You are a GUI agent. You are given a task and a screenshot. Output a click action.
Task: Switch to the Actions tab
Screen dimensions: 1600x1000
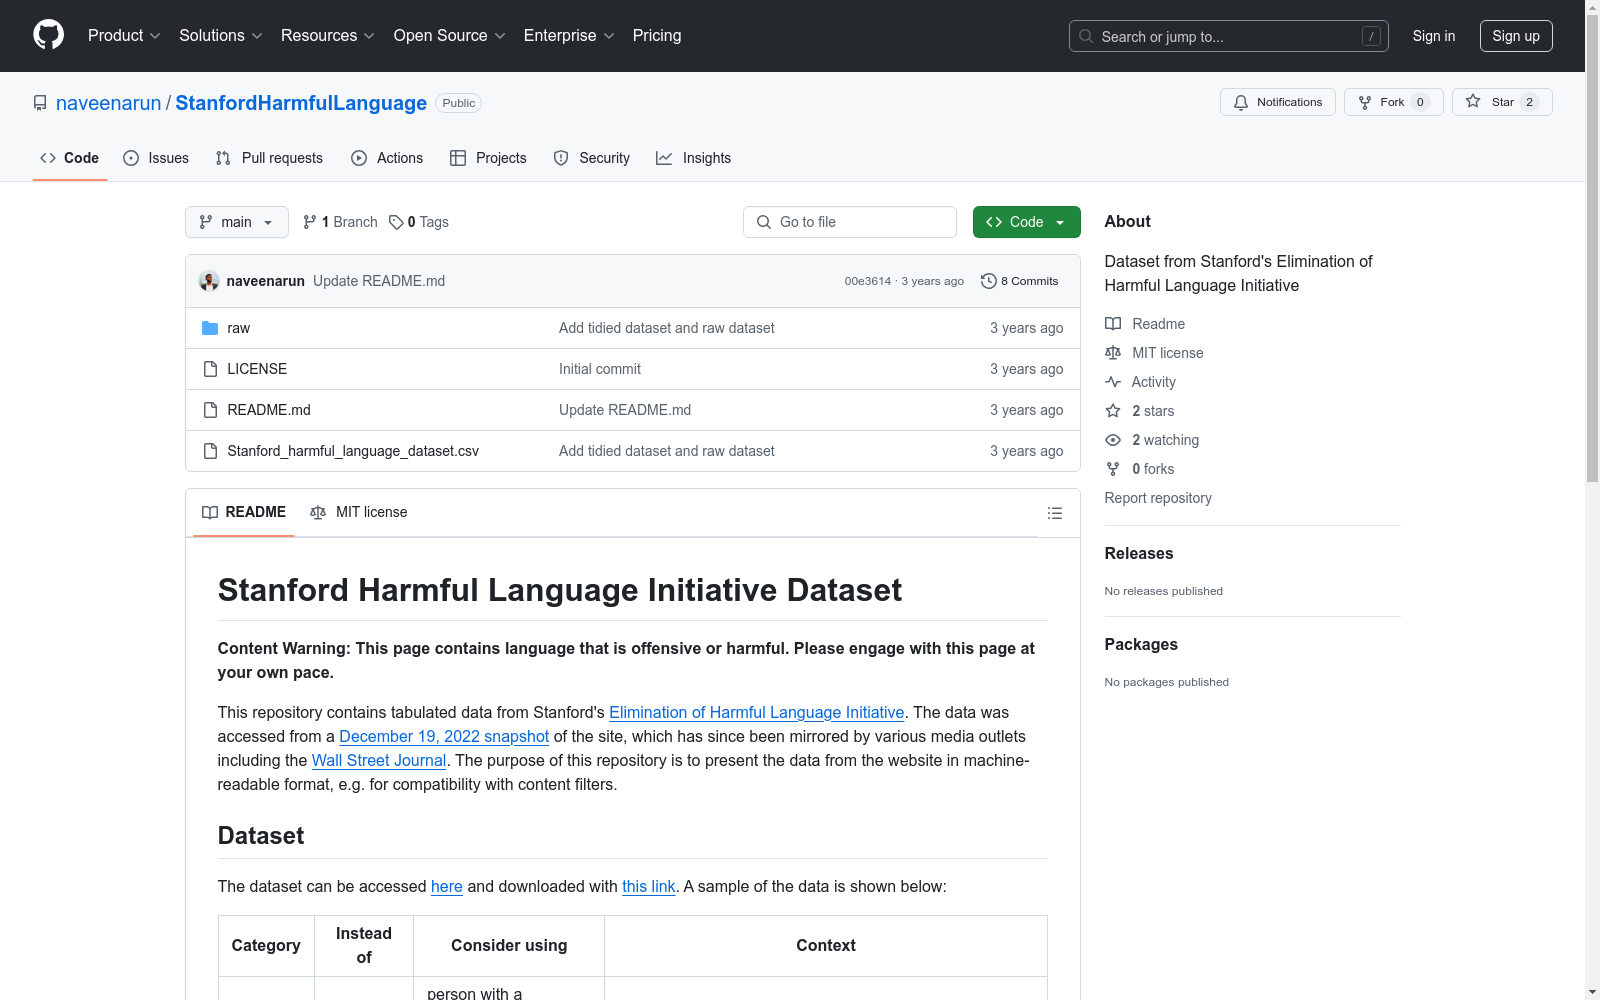click(387, 158)
